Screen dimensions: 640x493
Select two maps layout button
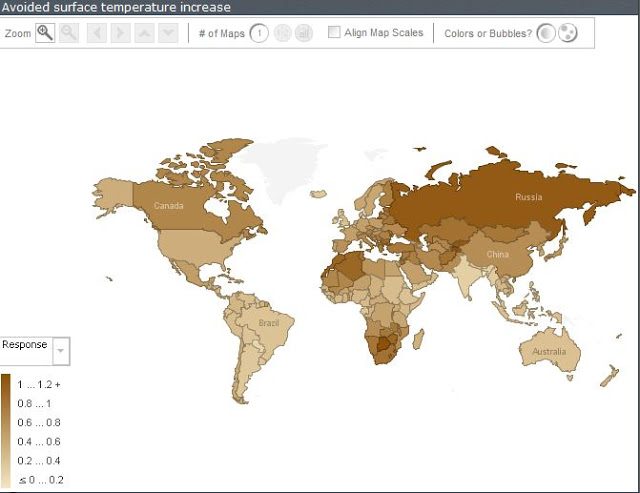[x=282, y=33]
